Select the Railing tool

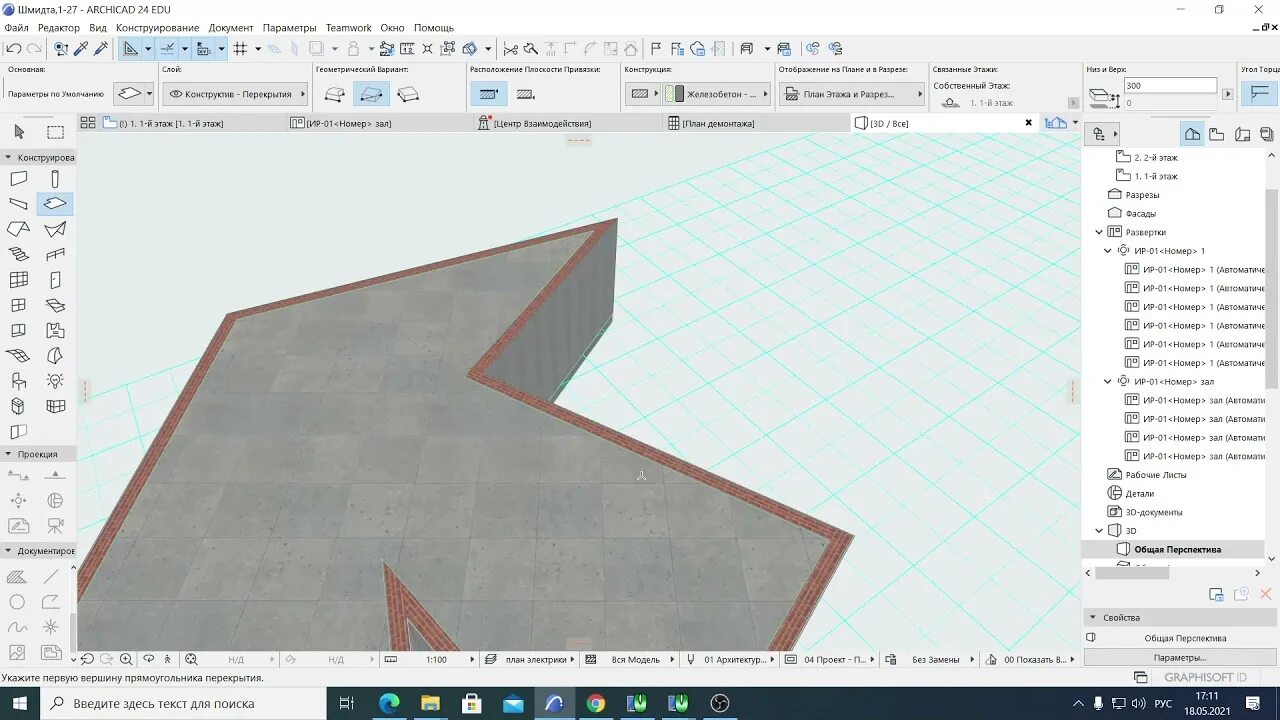click(55, 254)
